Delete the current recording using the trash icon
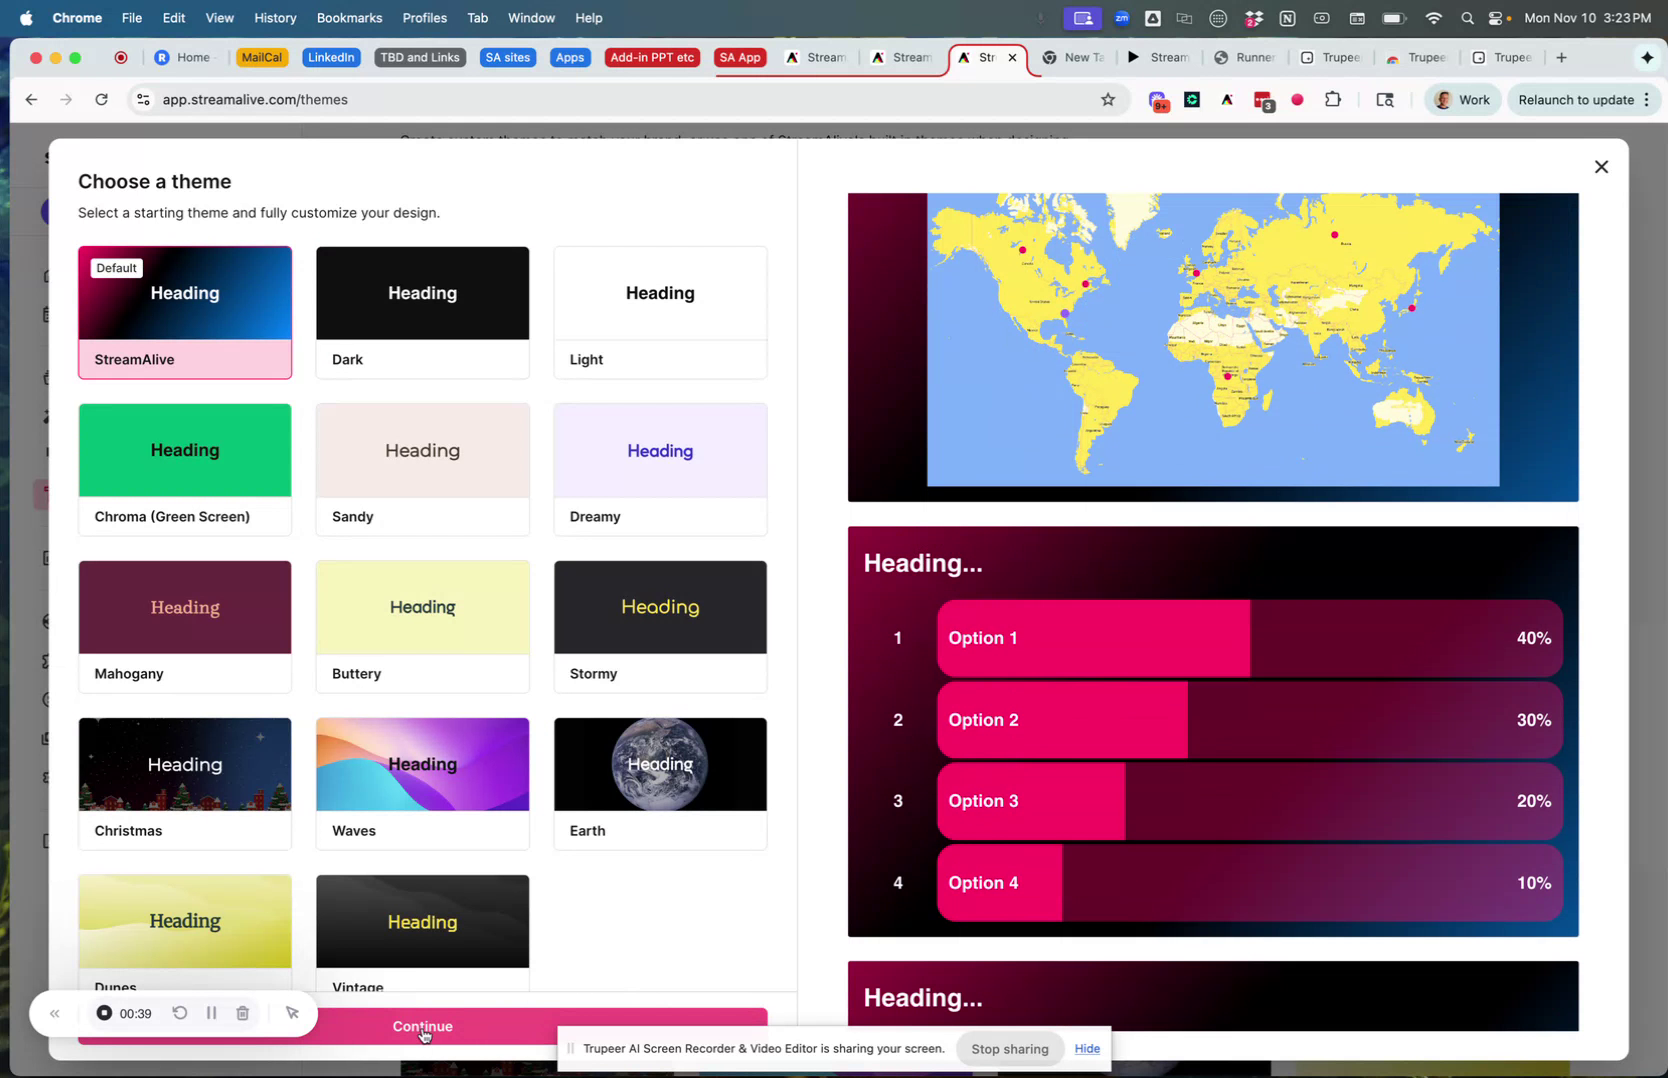This screenshot has width=1668, height=1078. click(242, 1013)
